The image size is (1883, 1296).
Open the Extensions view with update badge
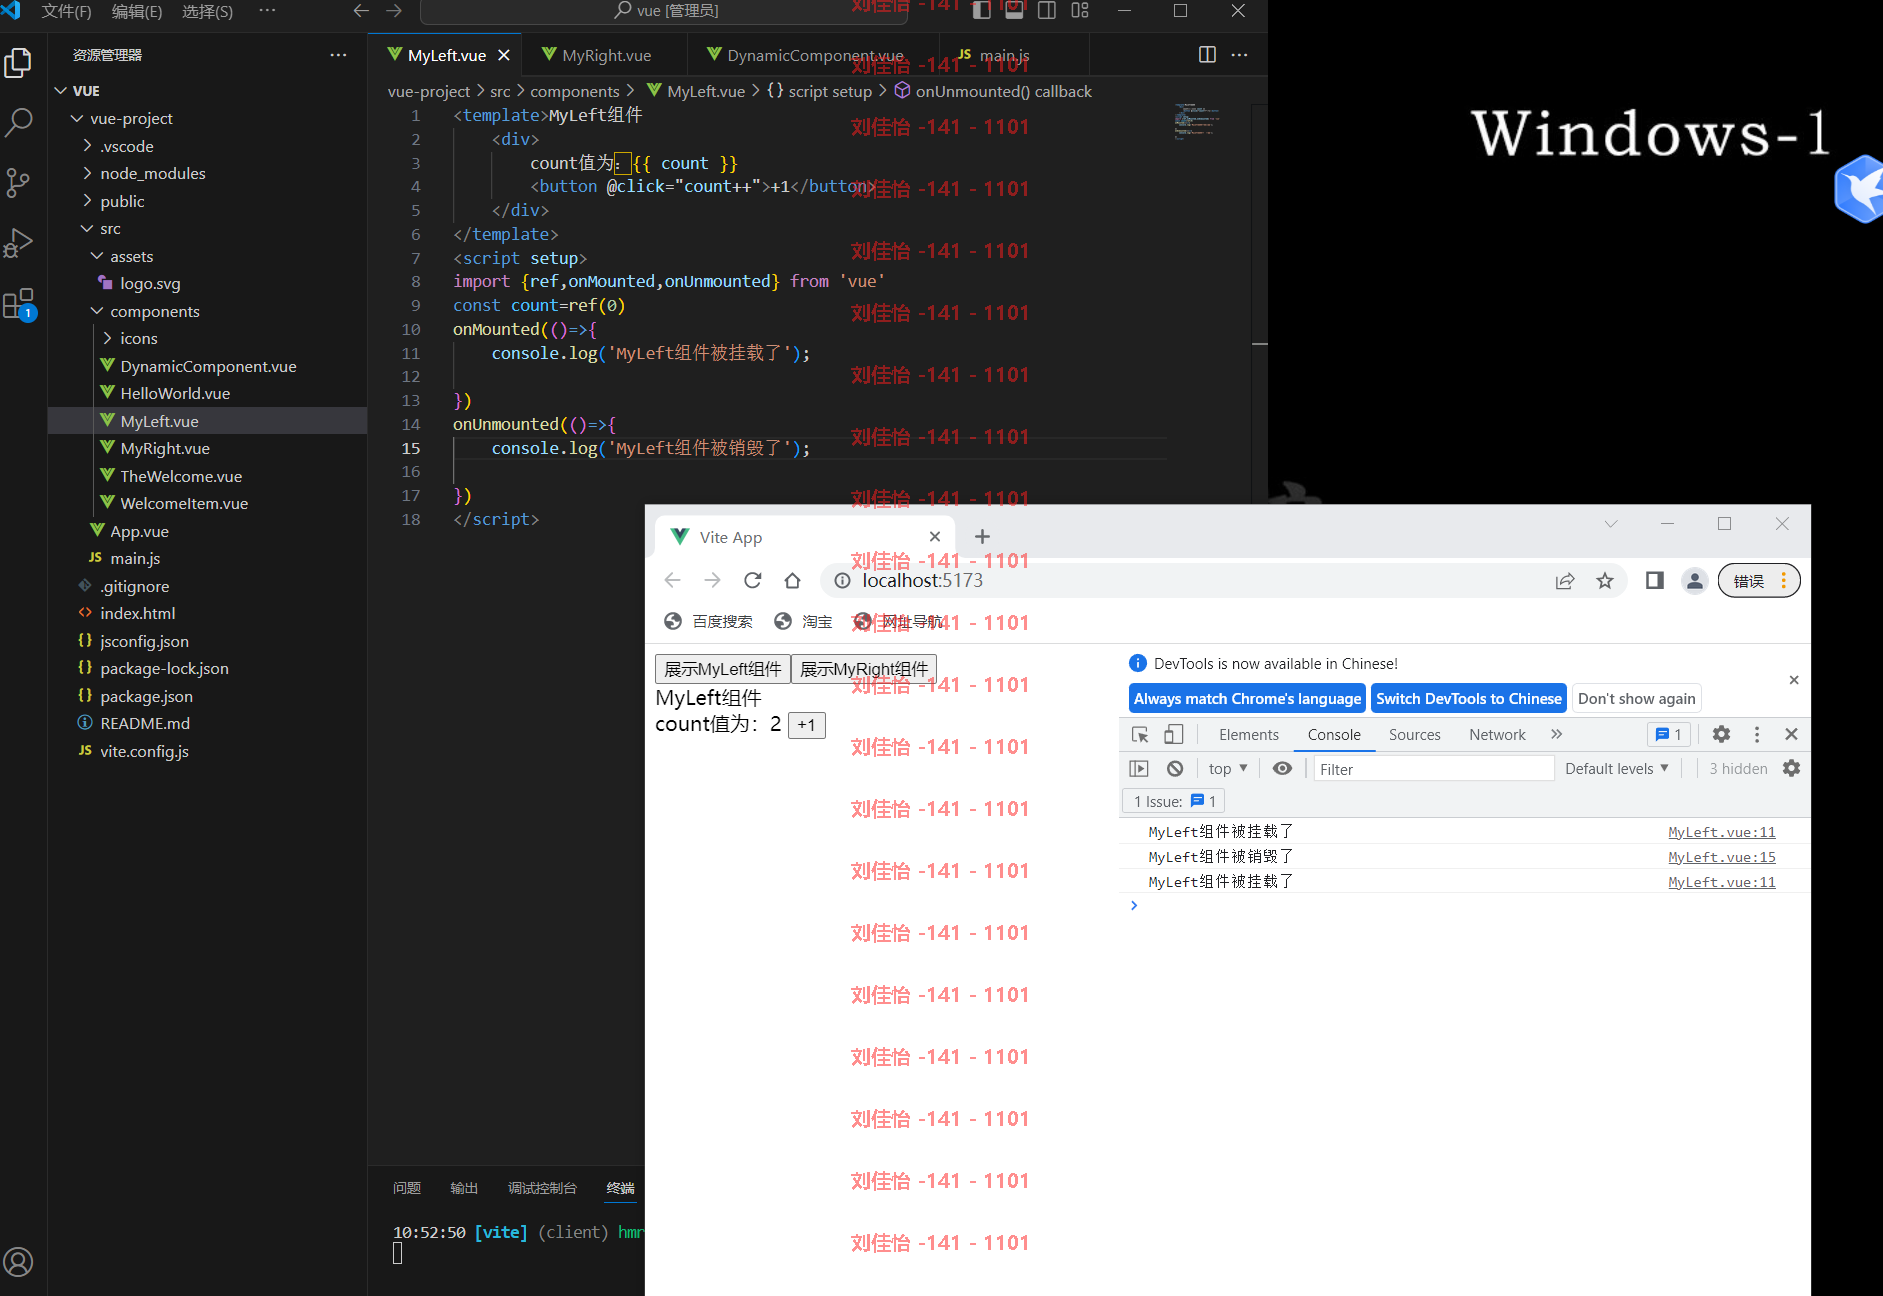tap(19, 304)
